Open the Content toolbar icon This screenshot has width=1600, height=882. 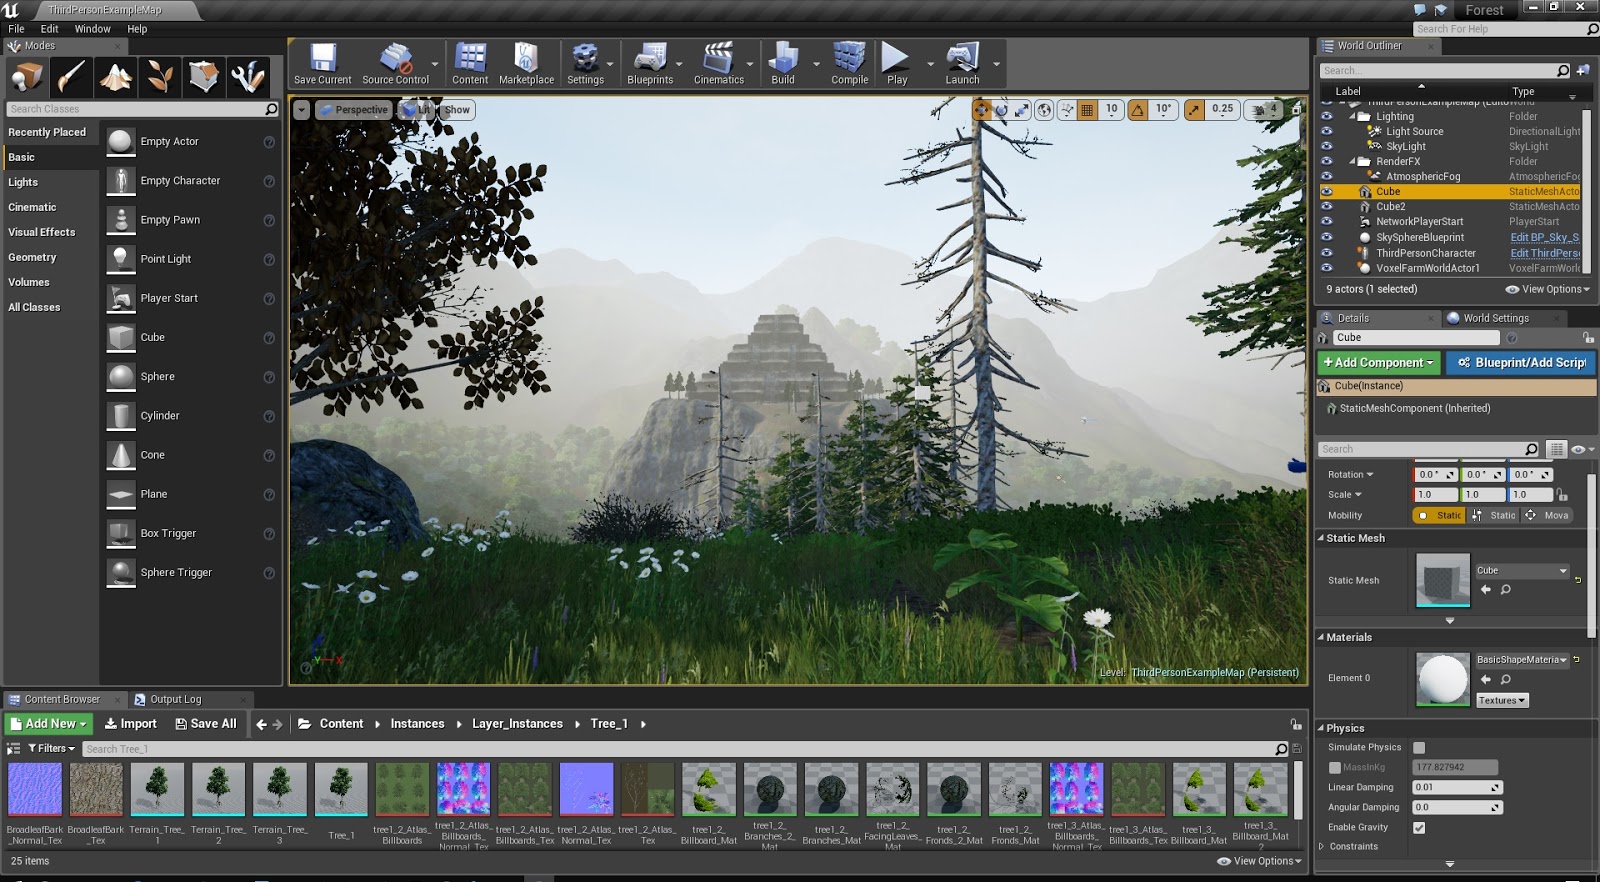tap(470, 64)
